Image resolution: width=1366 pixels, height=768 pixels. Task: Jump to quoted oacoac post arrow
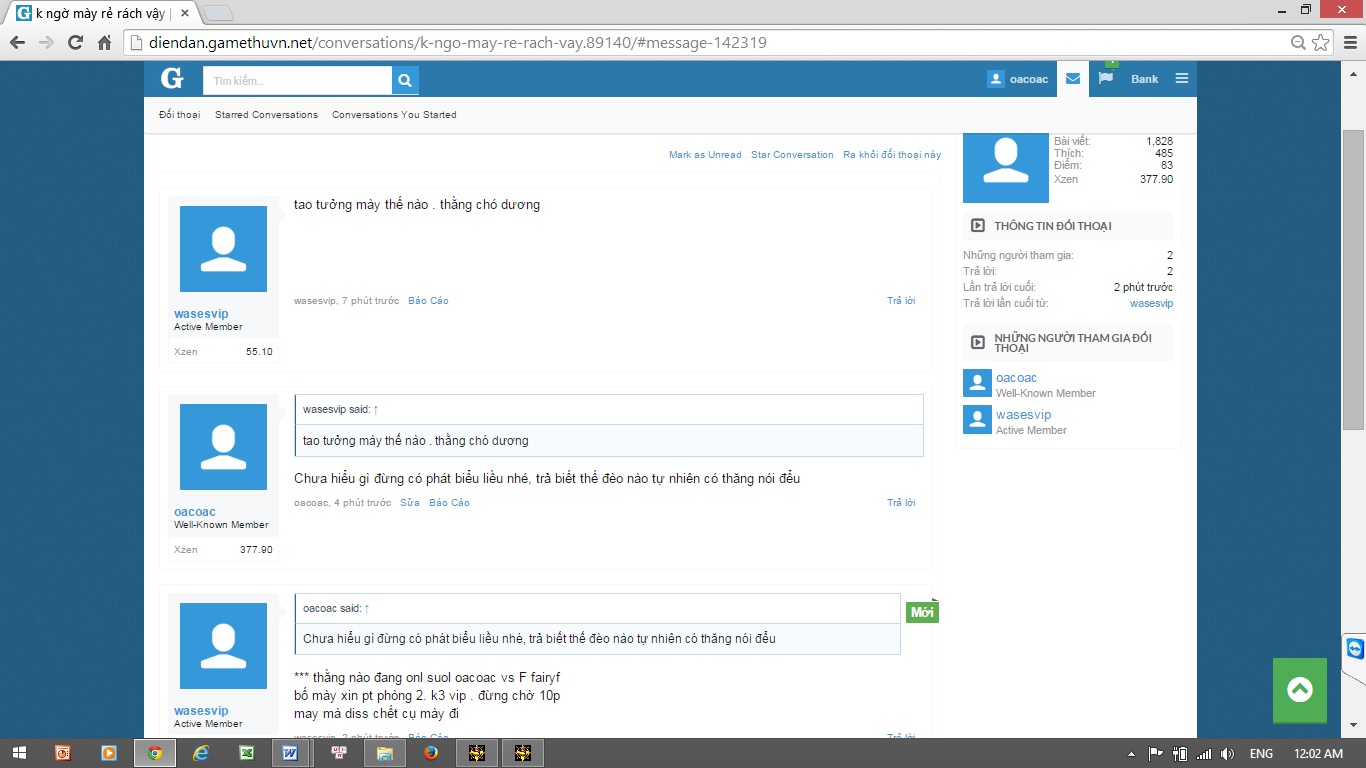pyautogui.click(x=367, y=608)
